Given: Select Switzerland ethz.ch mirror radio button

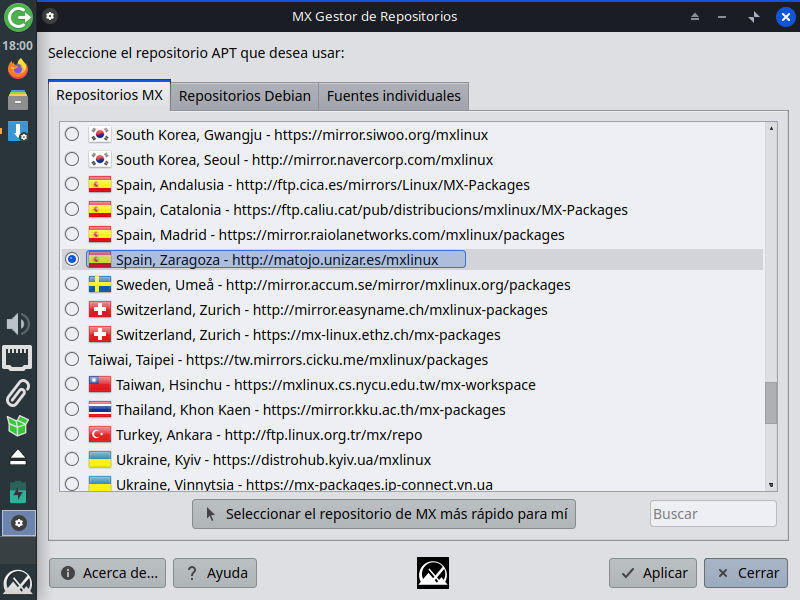Looking at the screenshot, I should click(x=72, y=334).
